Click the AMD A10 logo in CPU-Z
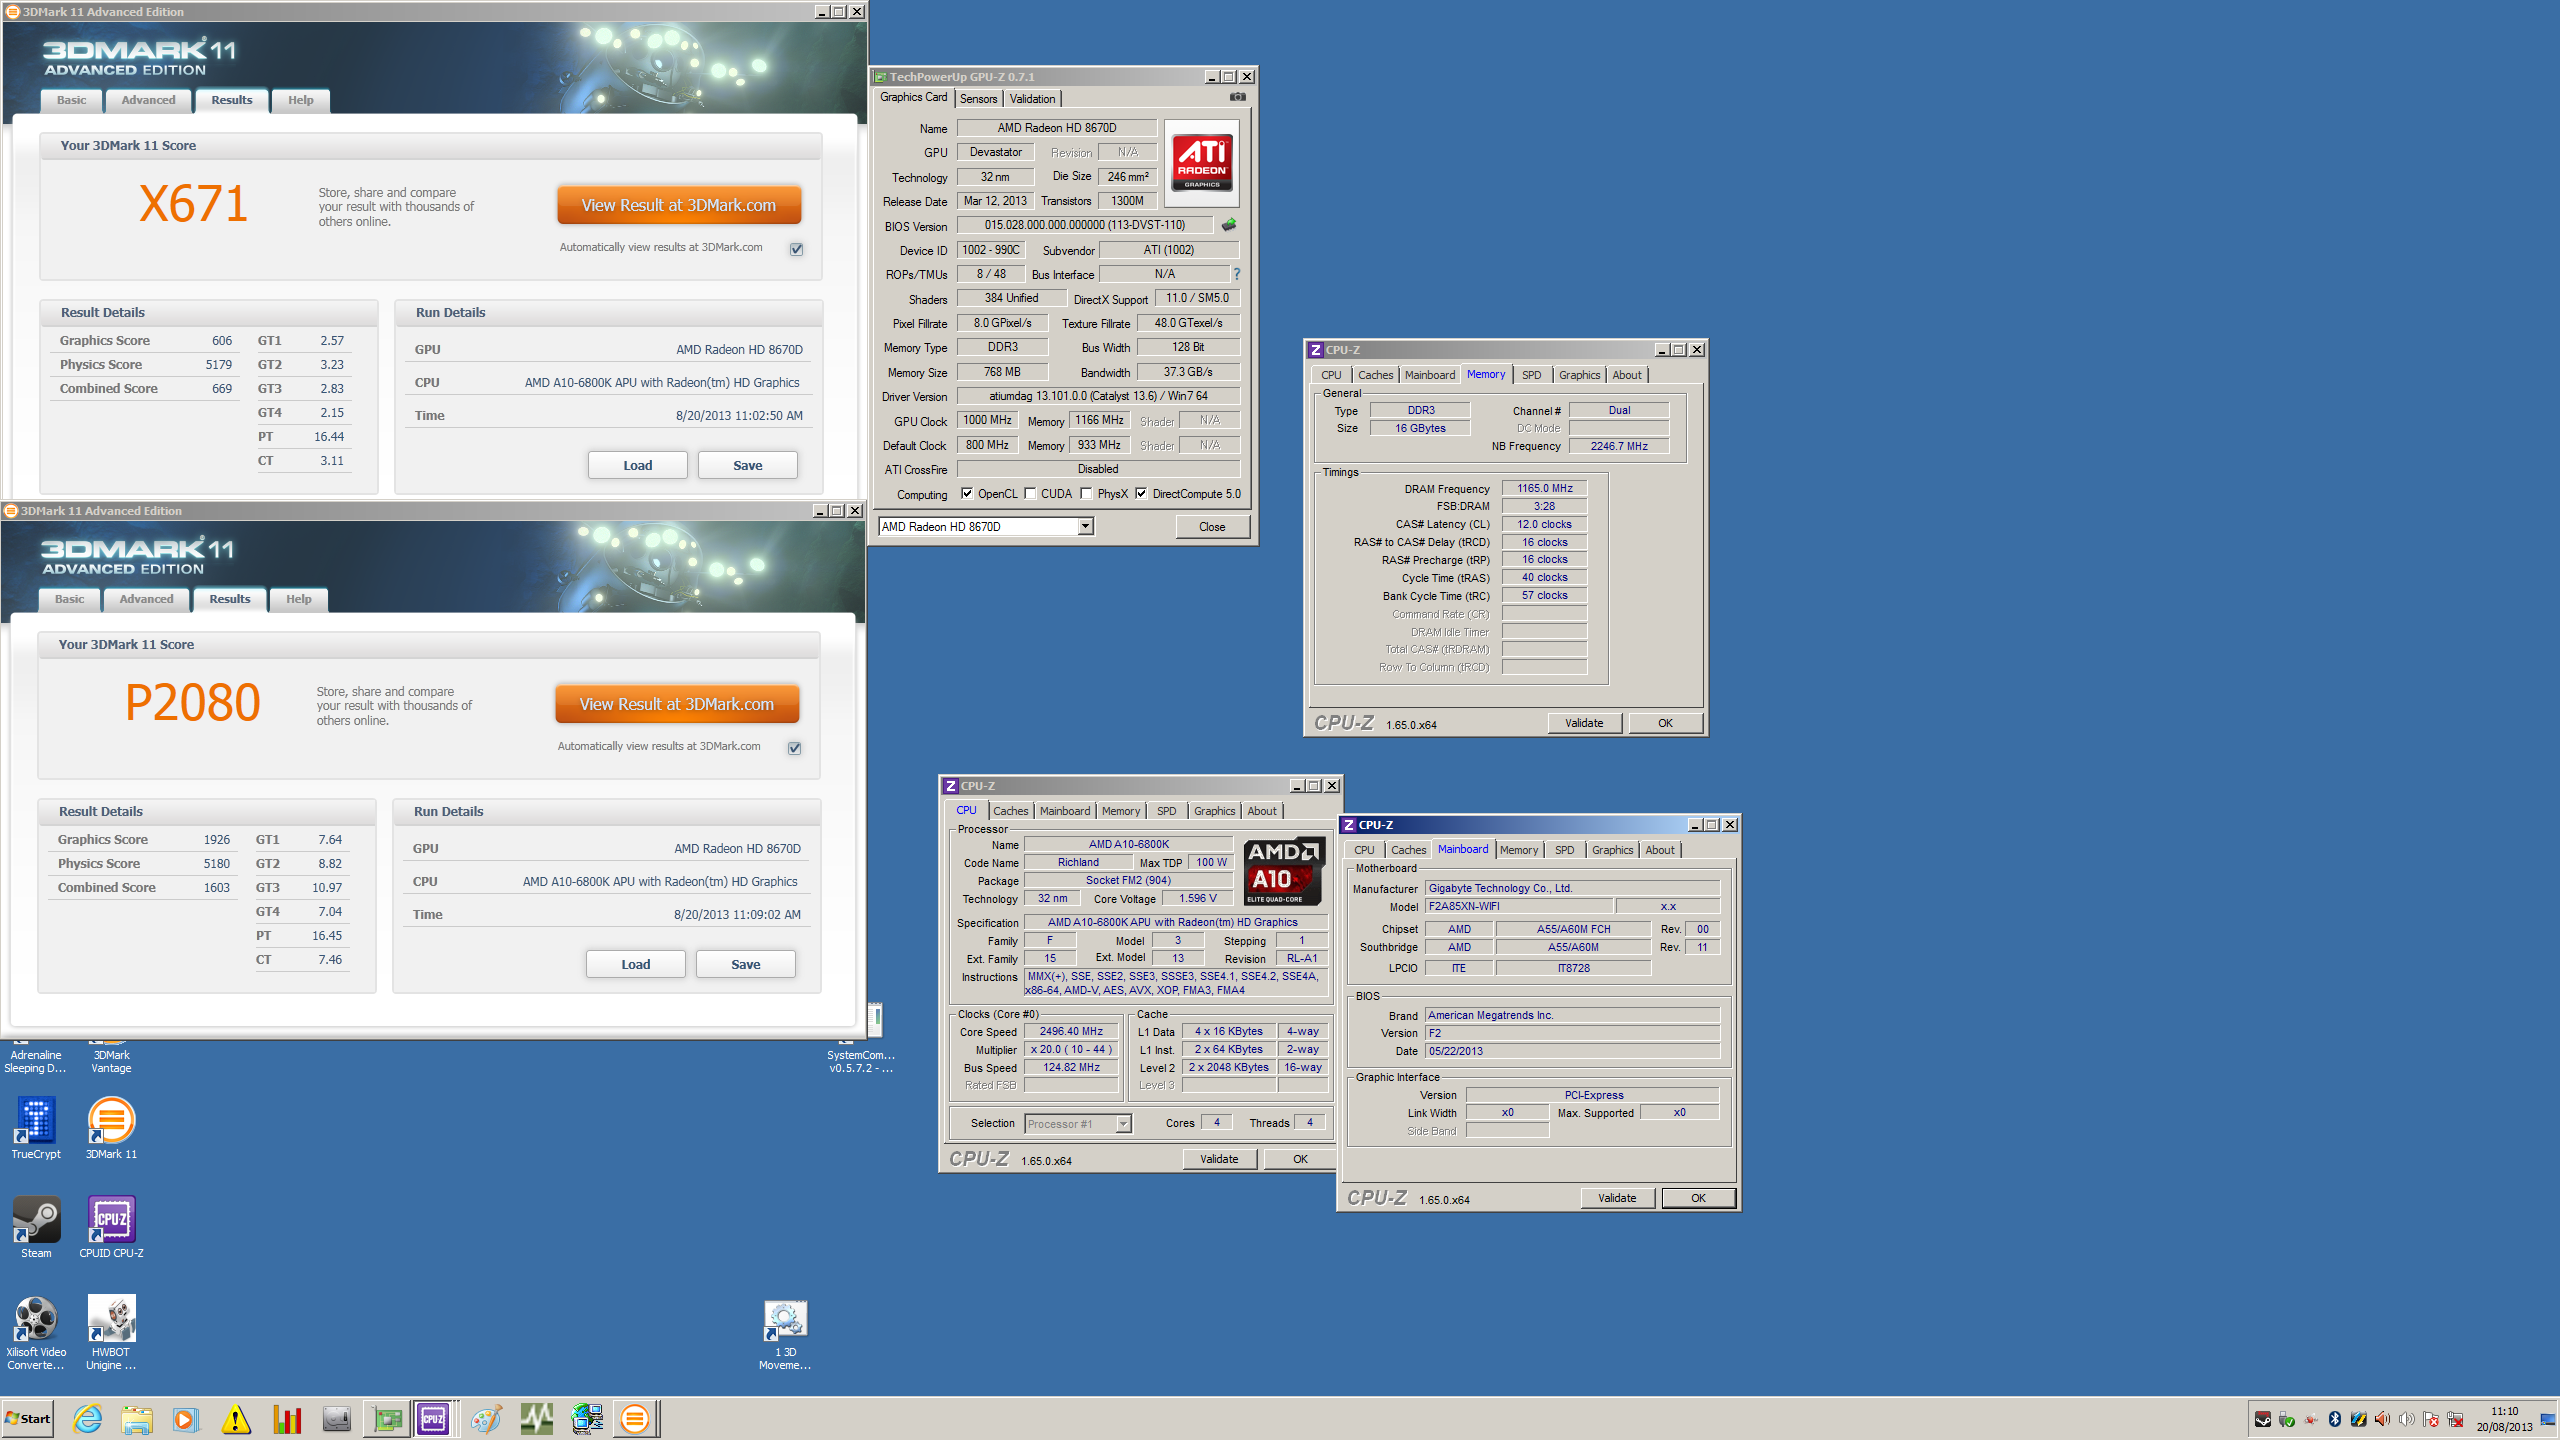 pos(1284,872)
